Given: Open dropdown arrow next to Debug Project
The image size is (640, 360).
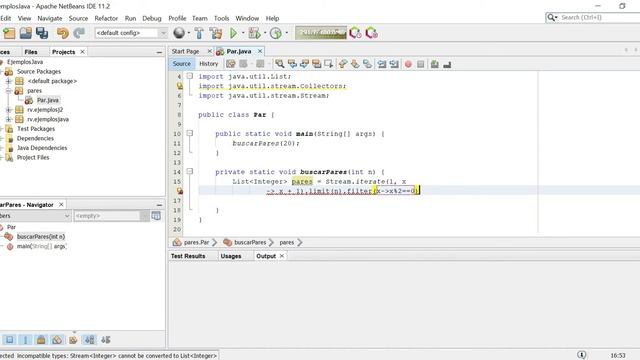Looking at the screenshot, I should pyautogui.click(x=265, y=33).
